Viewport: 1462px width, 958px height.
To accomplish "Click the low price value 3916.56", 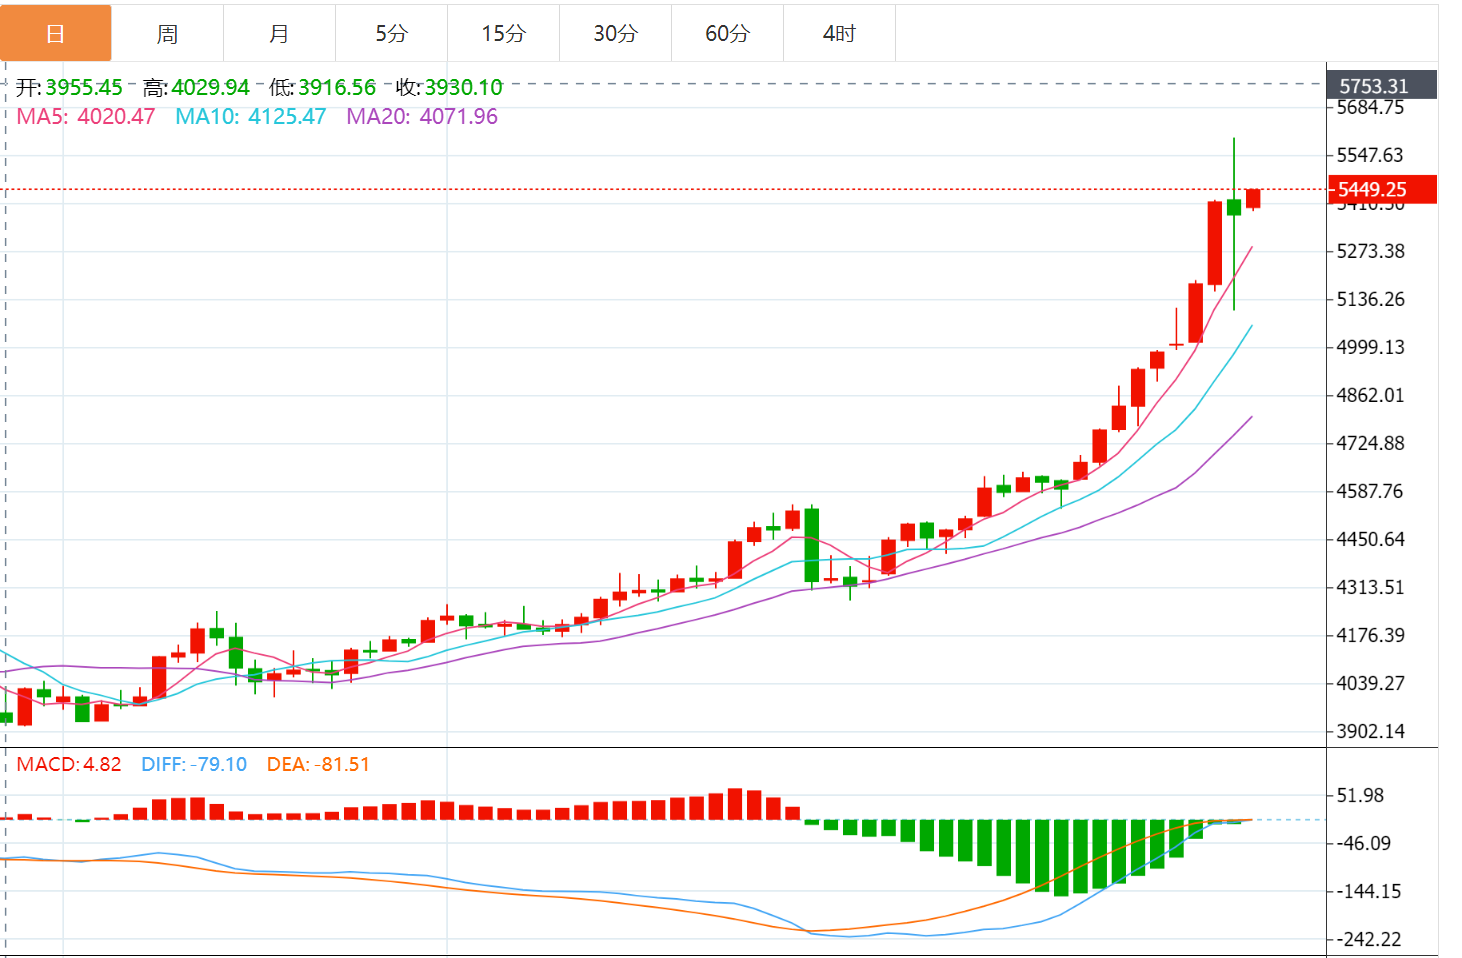I will point(337,88).
